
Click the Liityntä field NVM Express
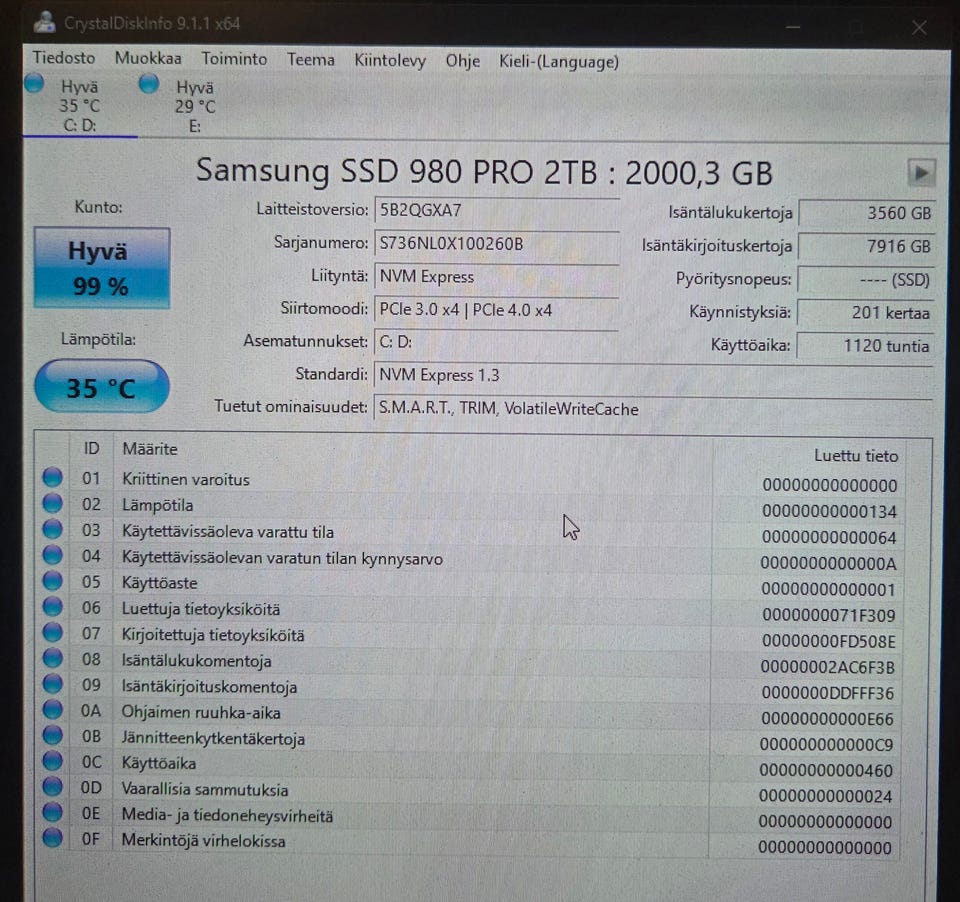pos(497,277)
